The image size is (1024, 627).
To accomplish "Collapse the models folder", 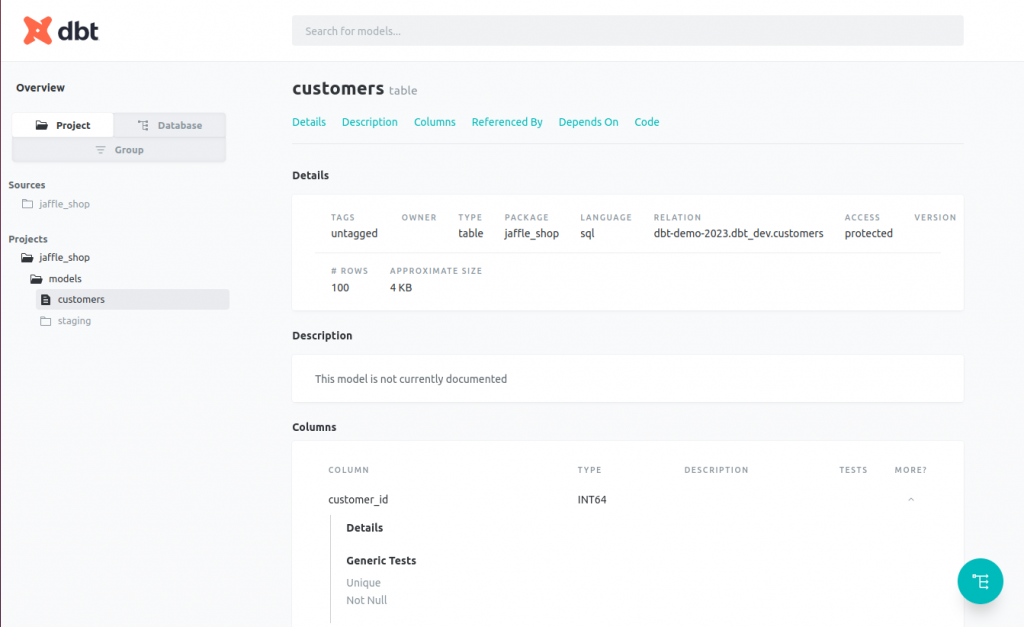I will point(65,279).
